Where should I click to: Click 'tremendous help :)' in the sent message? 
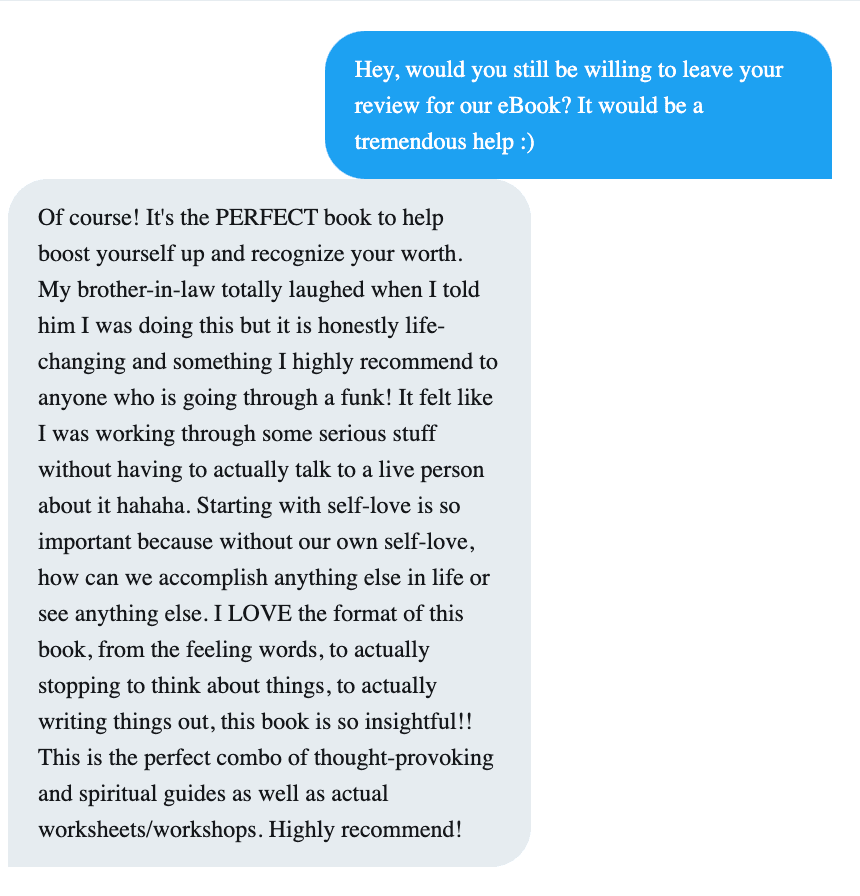(x=444, y=142)
